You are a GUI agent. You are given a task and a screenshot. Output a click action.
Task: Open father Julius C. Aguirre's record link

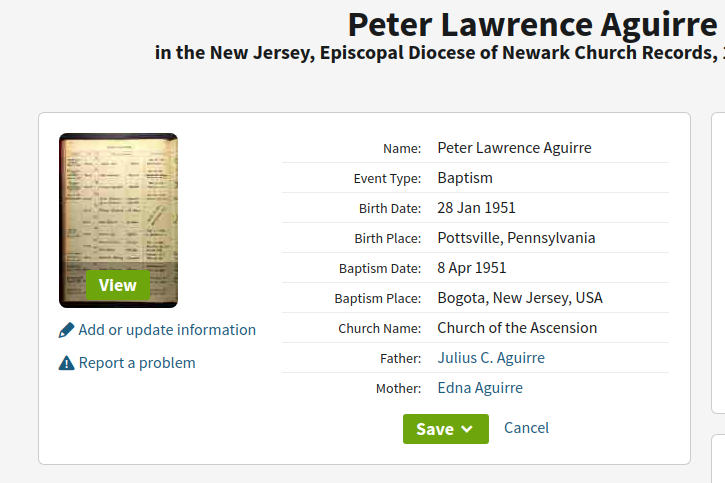491,358
